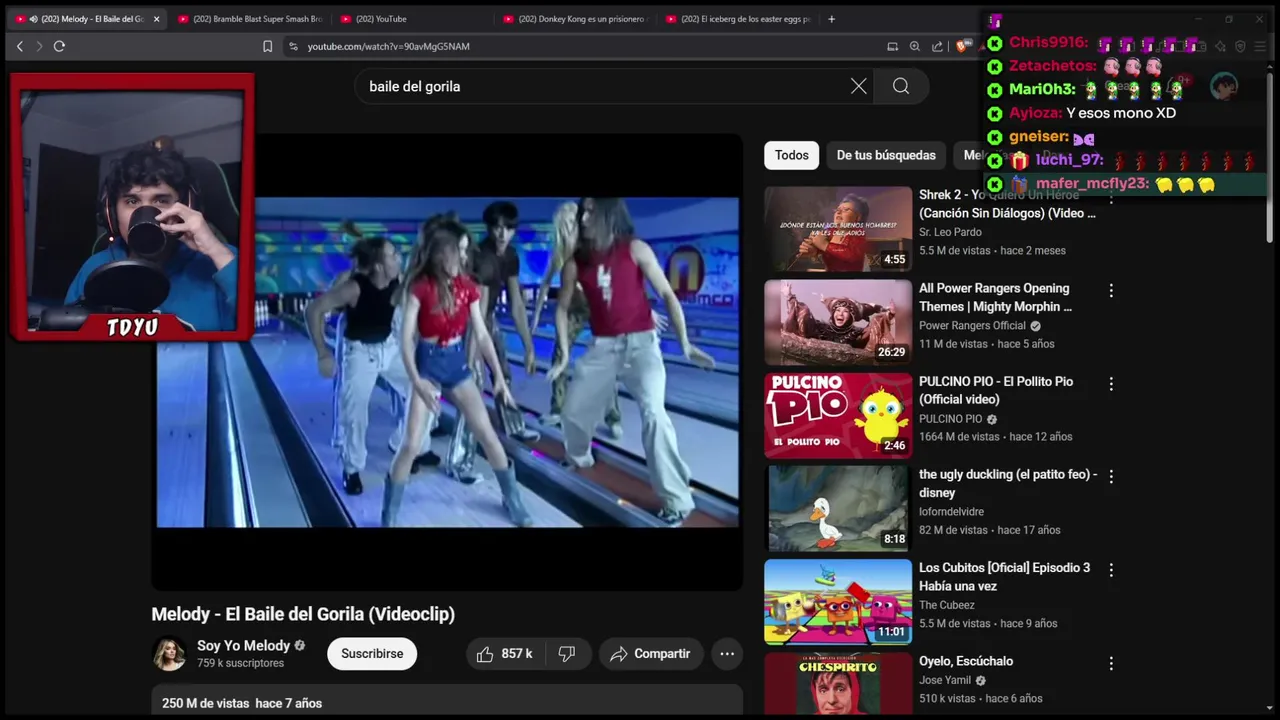
Task: Close the Melody - El Baile del Gorila tab
Action: [156, 19]
